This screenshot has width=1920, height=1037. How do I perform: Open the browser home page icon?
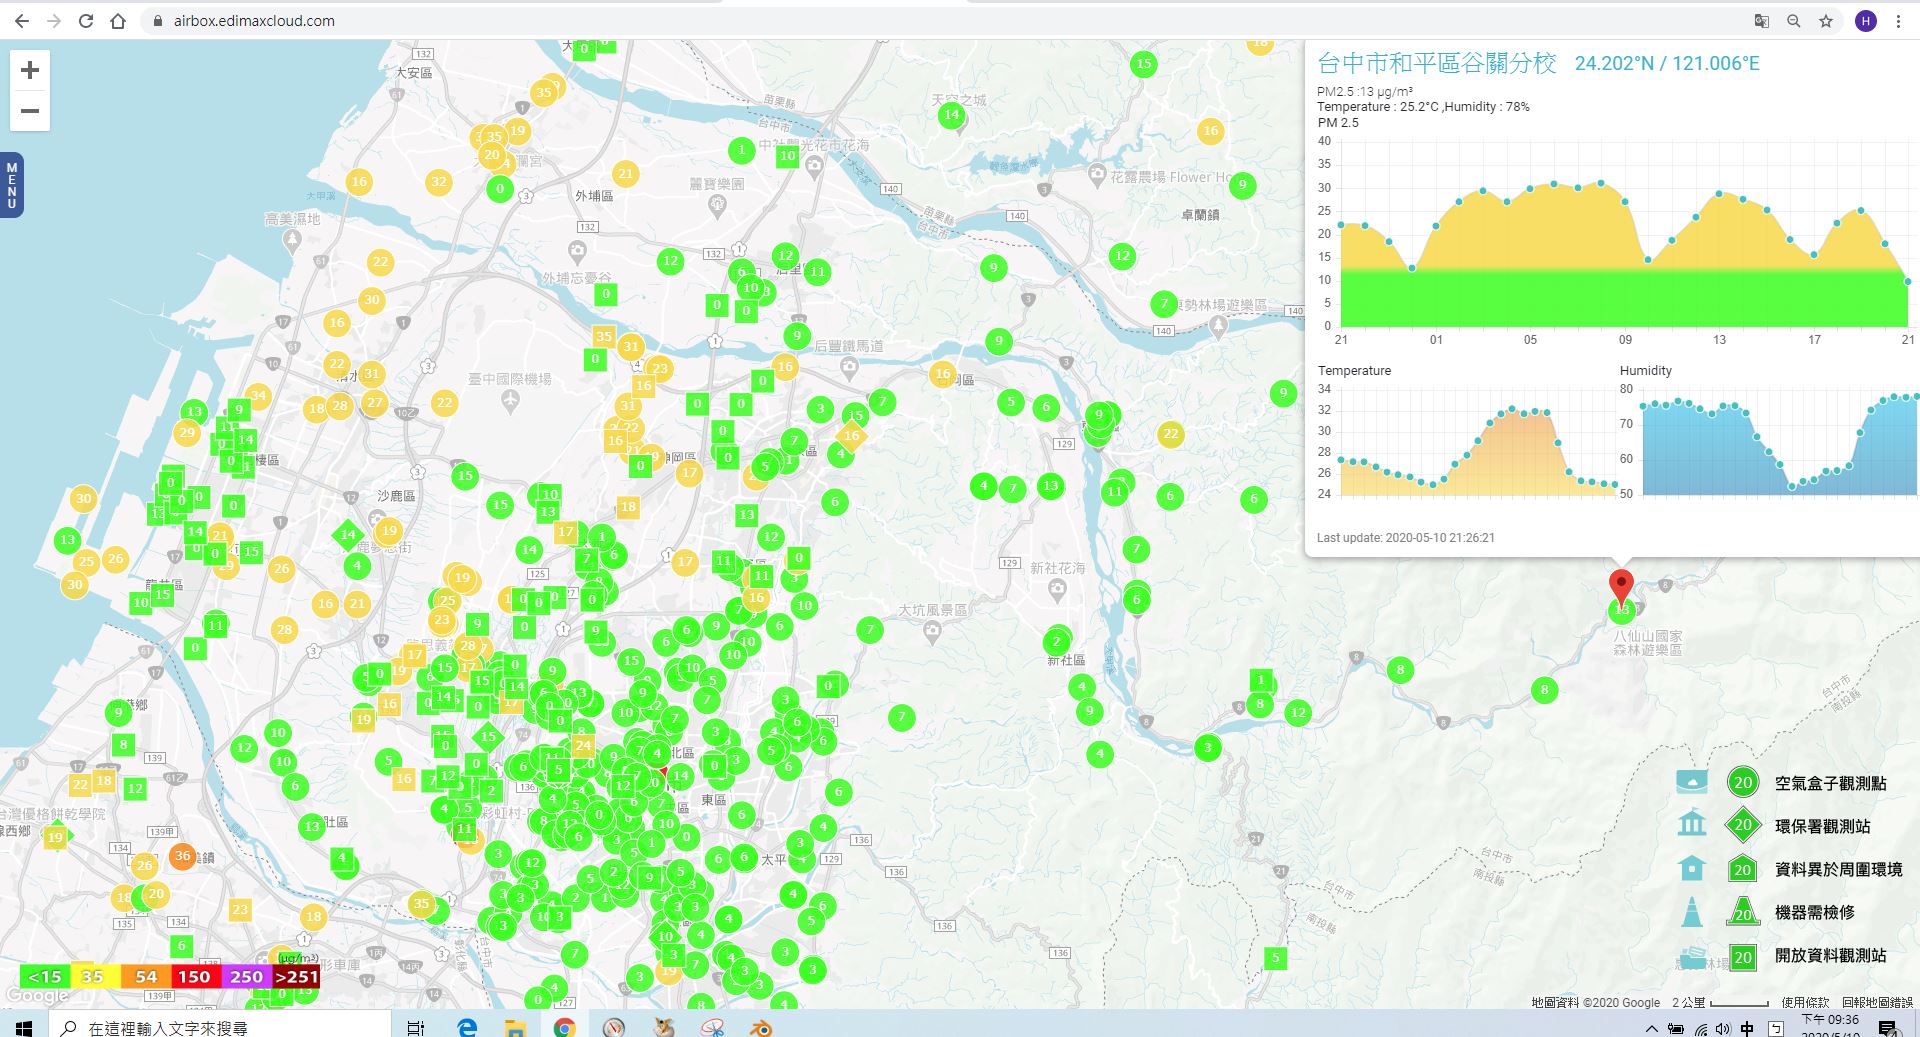pyautogui.click(x=118, y=21)
